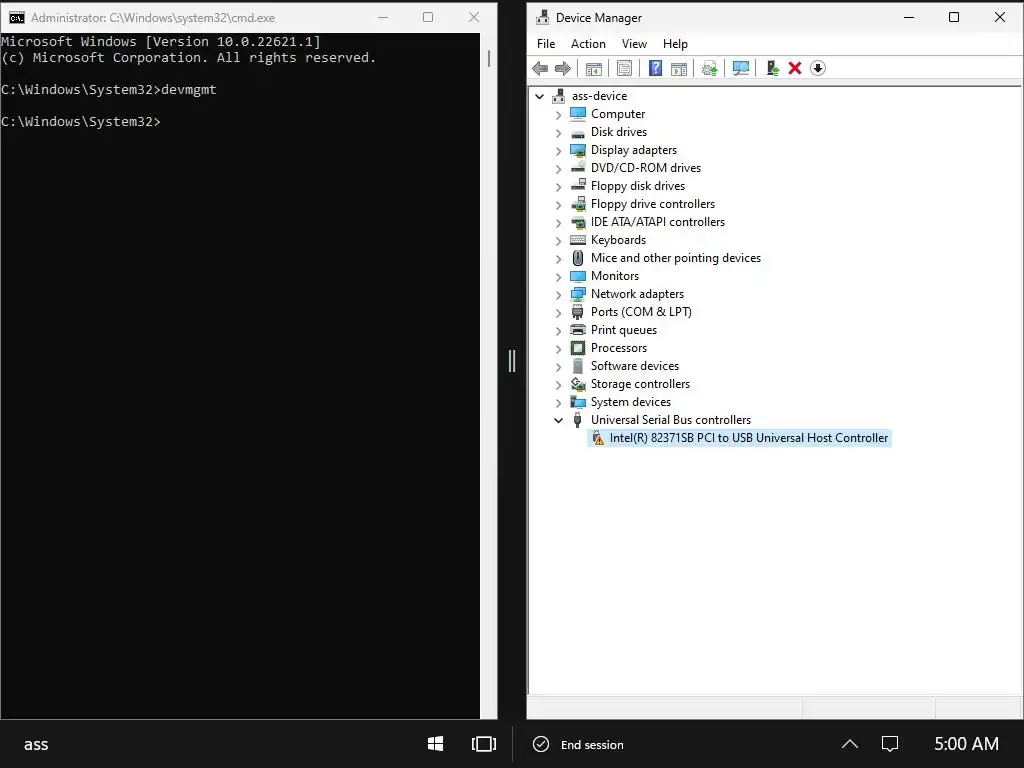Collapse the Universal Serial Bus controllers node
Viewport: 1024px width, 768px height.
(x=558, y=421)
